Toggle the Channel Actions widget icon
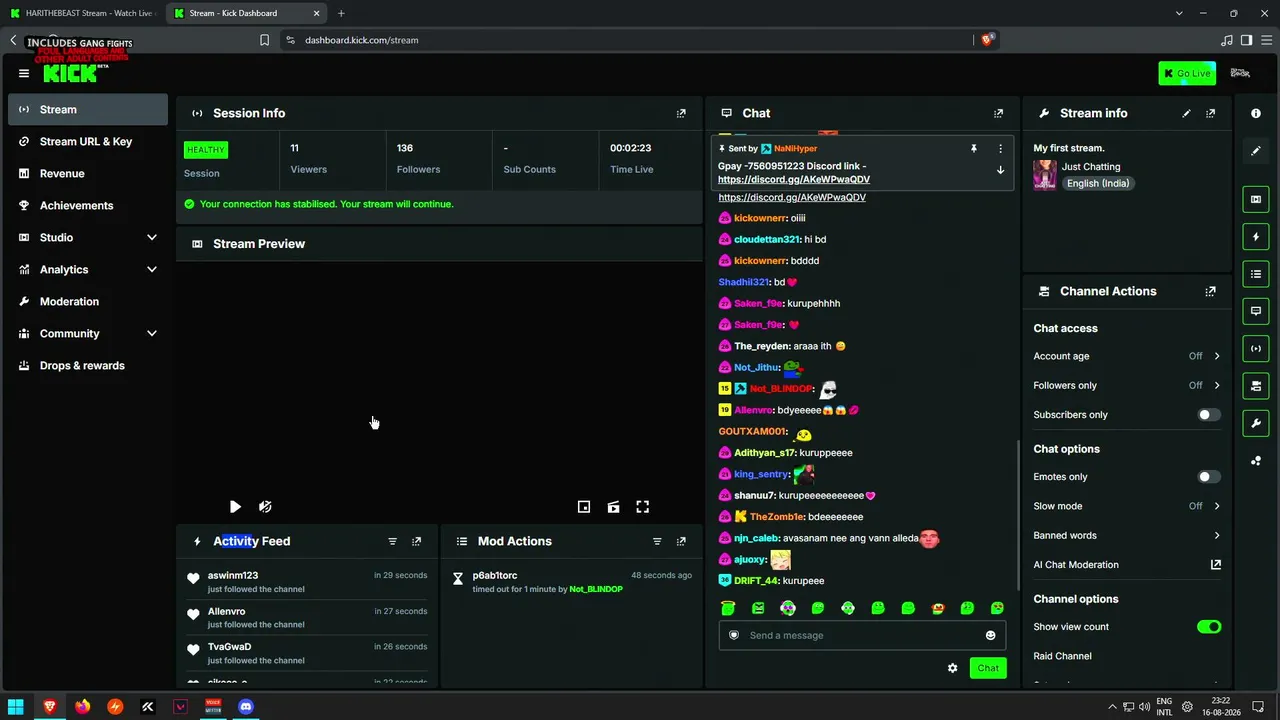 [x=1256, y=386]
